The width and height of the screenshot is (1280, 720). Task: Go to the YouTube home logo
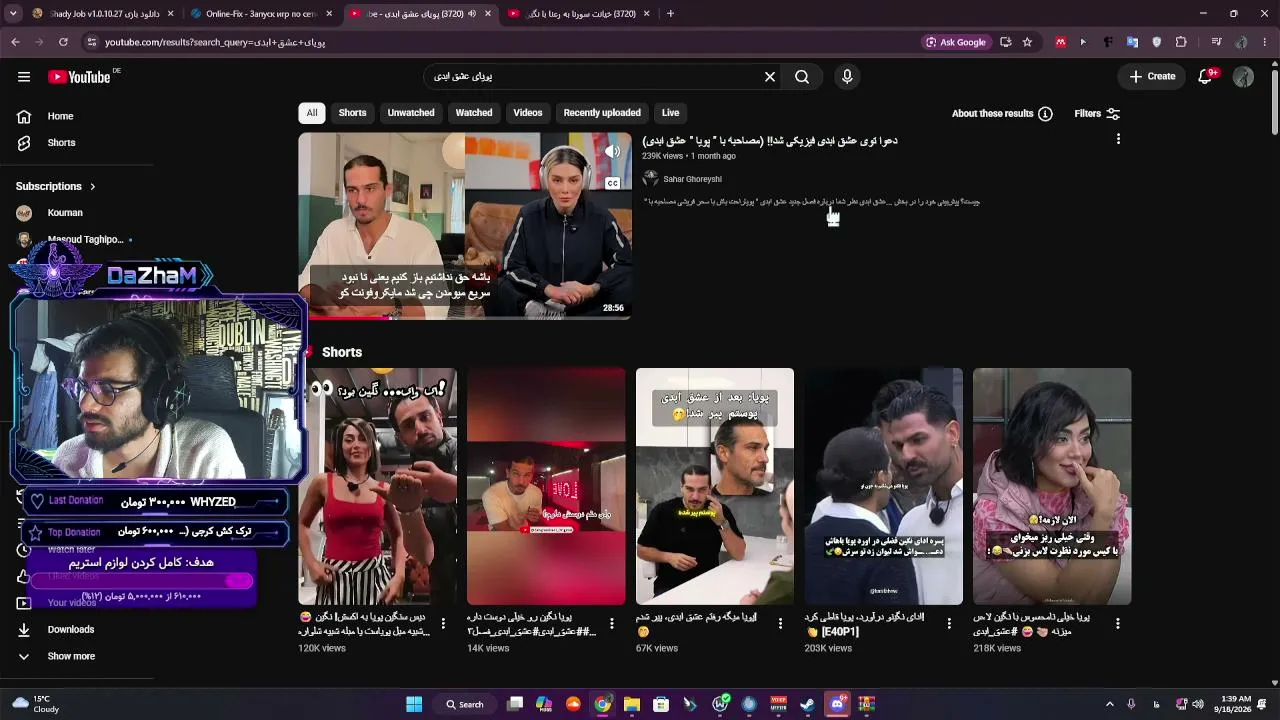(x=79, y=77)
